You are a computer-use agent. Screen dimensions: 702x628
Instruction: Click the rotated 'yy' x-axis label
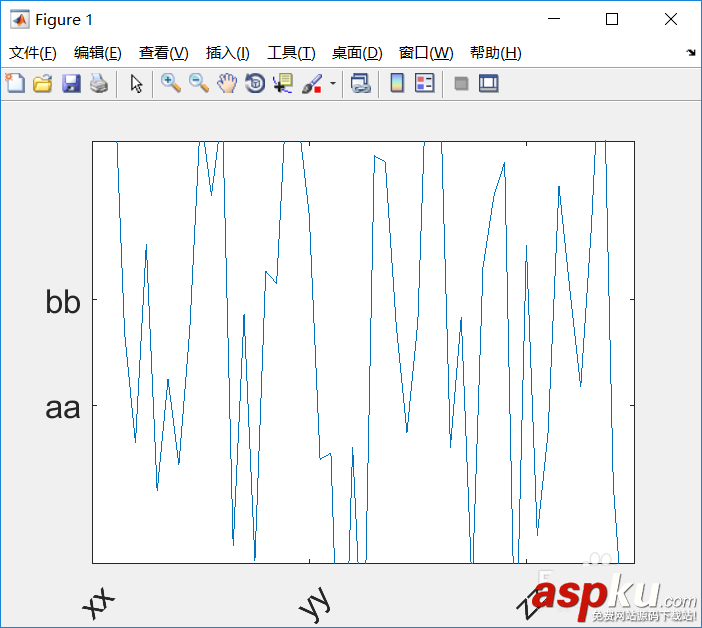point(315,605)
